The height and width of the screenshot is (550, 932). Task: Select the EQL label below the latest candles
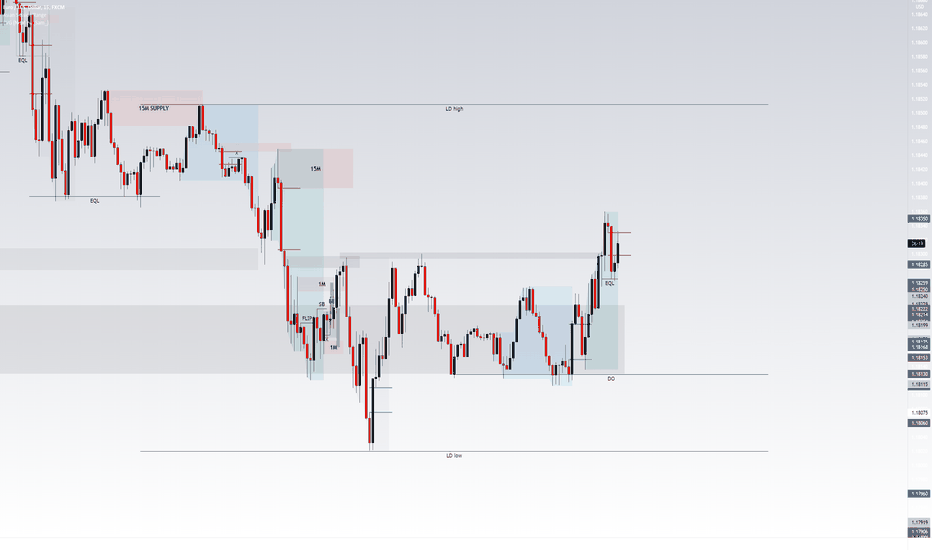click(x=610, y=284)
